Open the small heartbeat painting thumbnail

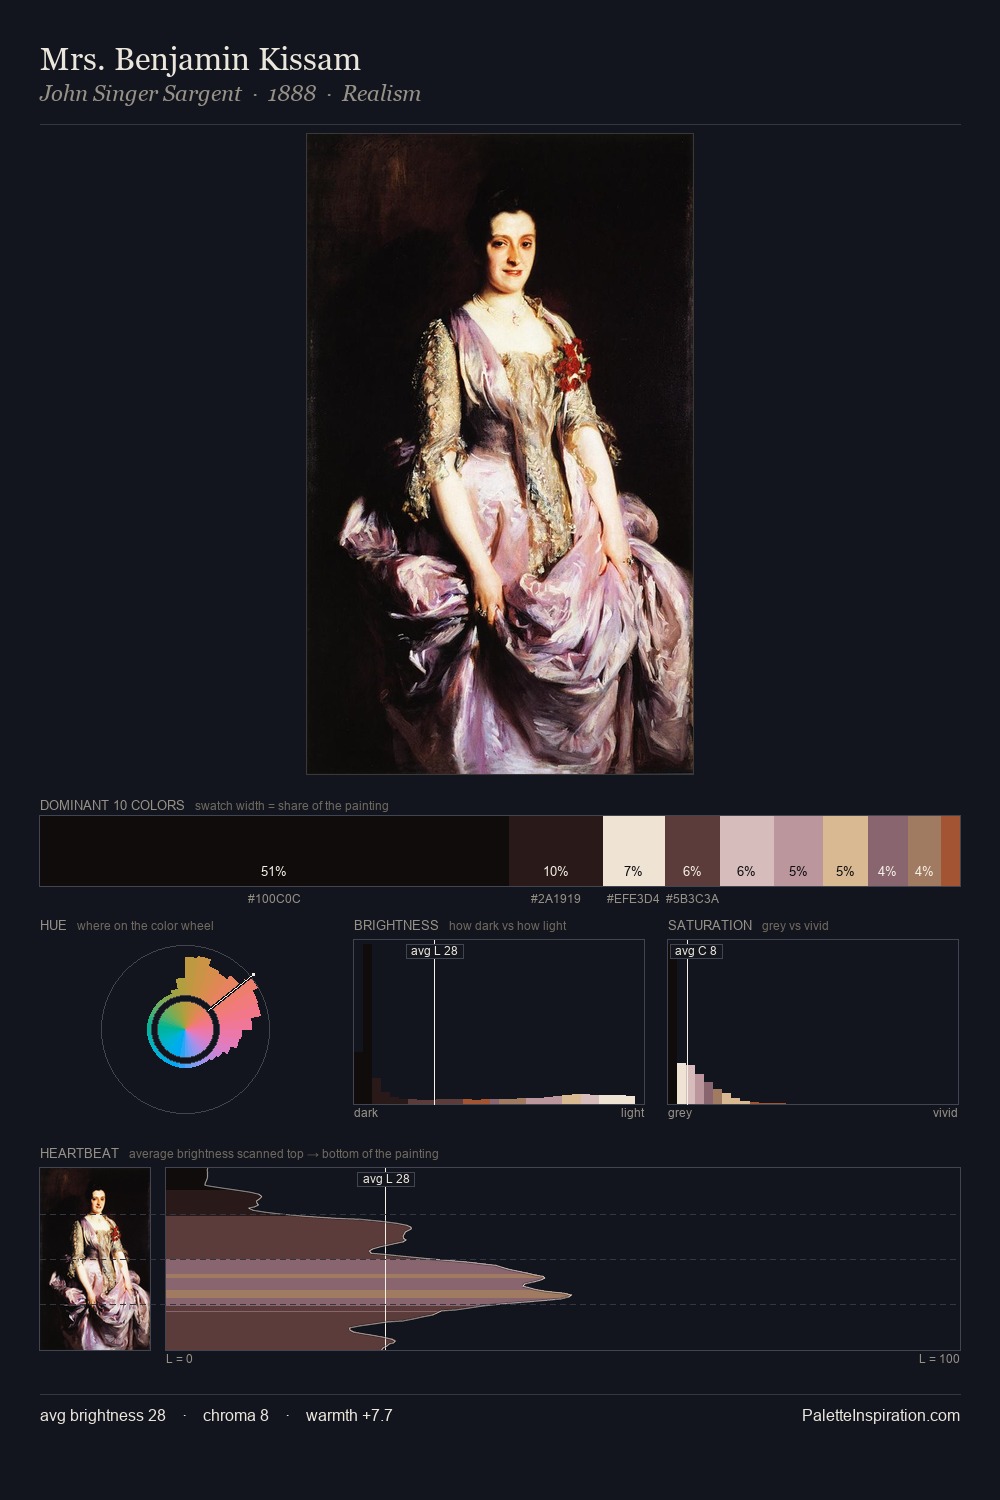pos(95,1259)
